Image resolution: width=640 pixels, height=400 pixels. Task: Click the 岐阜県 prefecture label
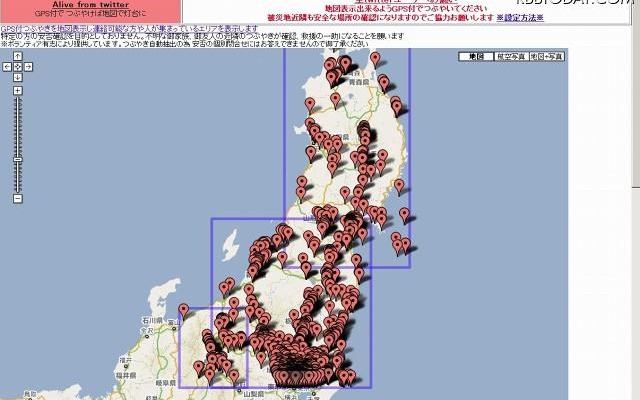pos(166,383)
